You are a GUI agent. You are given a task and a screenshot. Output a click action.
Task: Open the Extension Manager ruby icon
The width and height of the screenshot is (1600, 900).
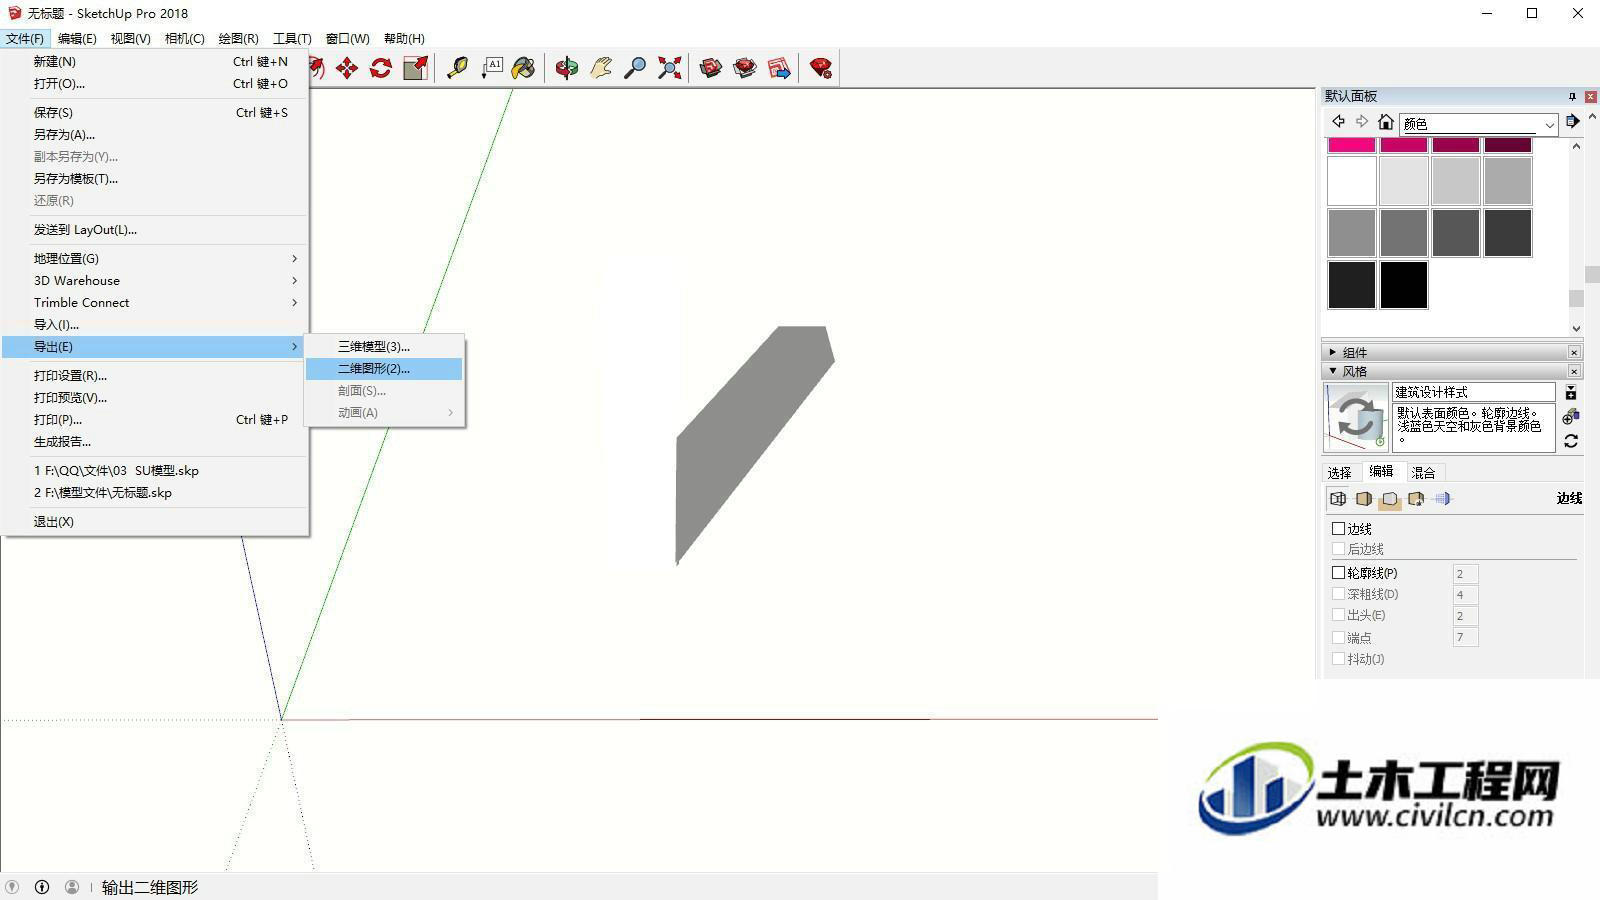821,68
